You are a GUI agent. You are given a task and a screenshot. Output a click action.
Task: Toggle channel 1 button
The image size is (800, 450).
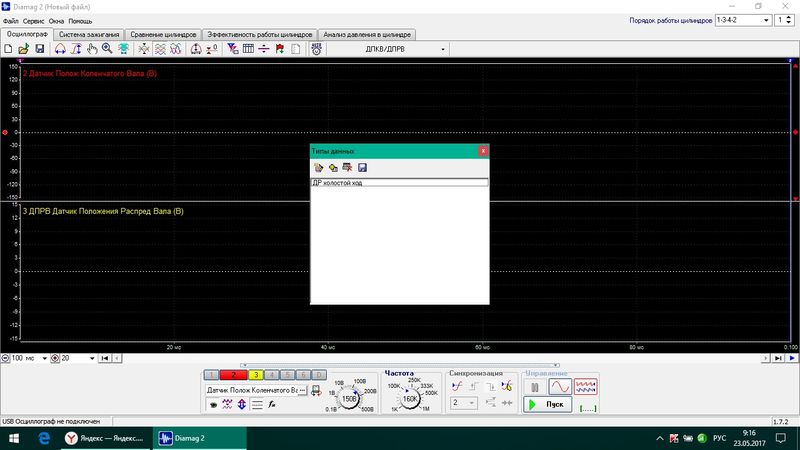[x=211, y=375]
